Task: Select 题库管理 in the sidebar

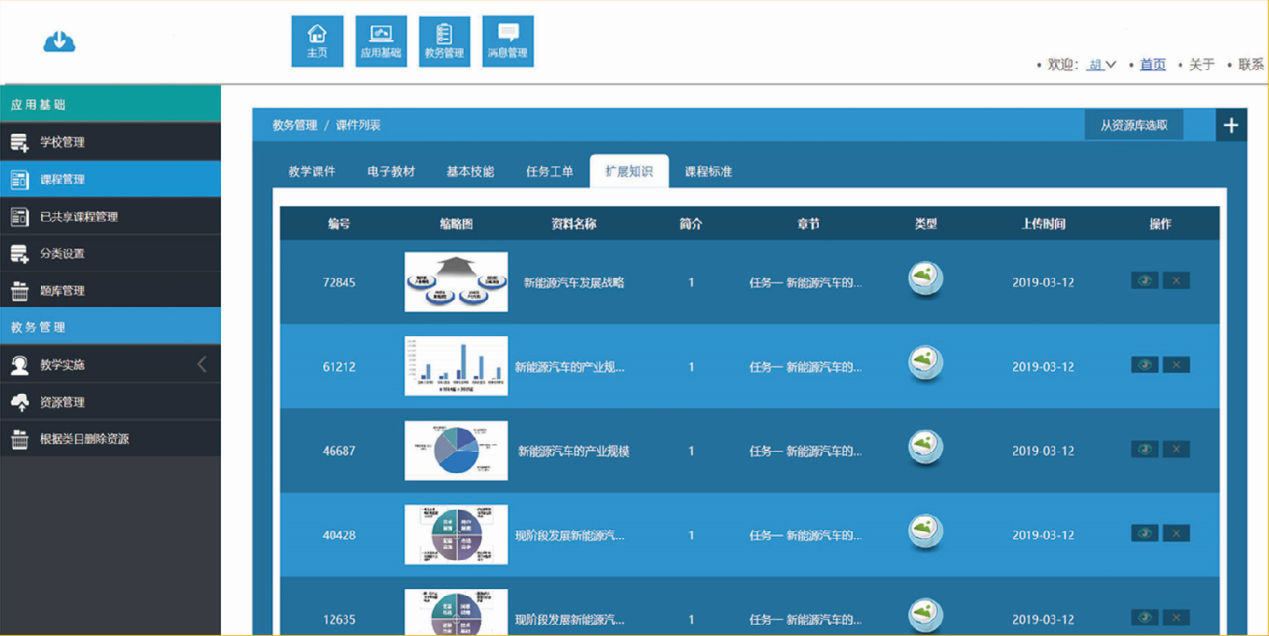Action: 62,291
